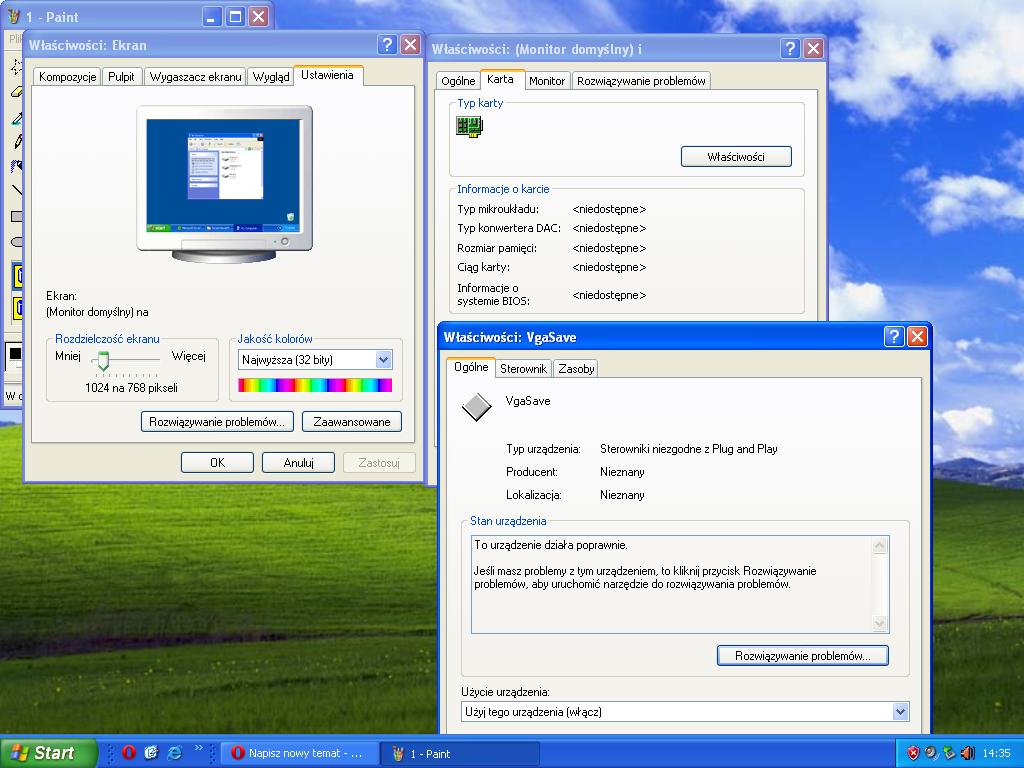The width and height of the screenshot is (1024, 768).
Task: Open Outlook Express from Quick Launch
Action: pyautogui.click(x=152, y=752)
